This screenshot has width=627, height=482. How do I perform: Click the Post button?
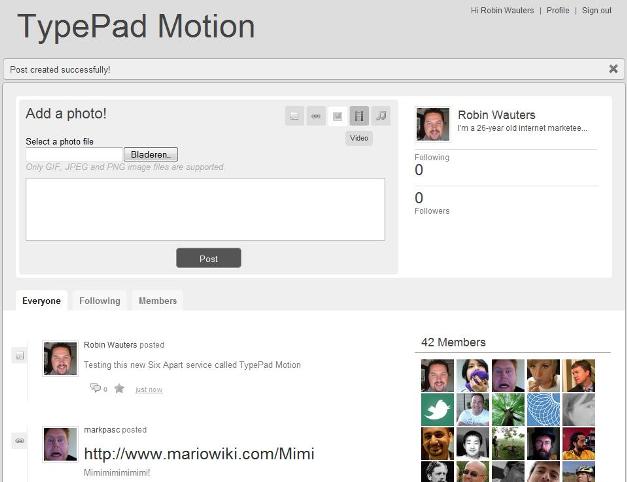209,258
